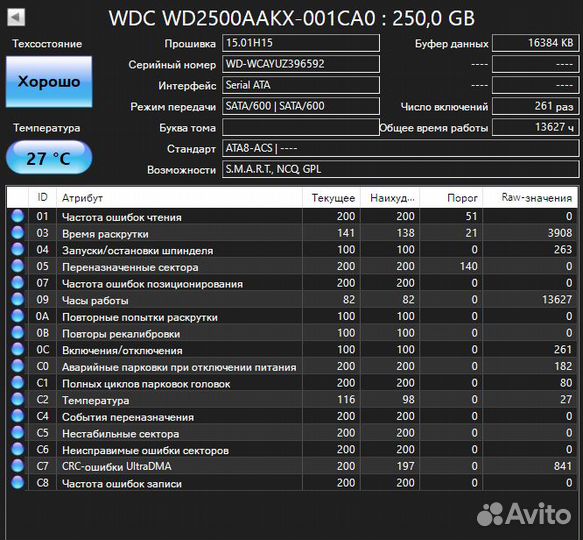Click the status orb for attribute C1
The width and height of the screenshot is (583, 540).
(17, 383)
